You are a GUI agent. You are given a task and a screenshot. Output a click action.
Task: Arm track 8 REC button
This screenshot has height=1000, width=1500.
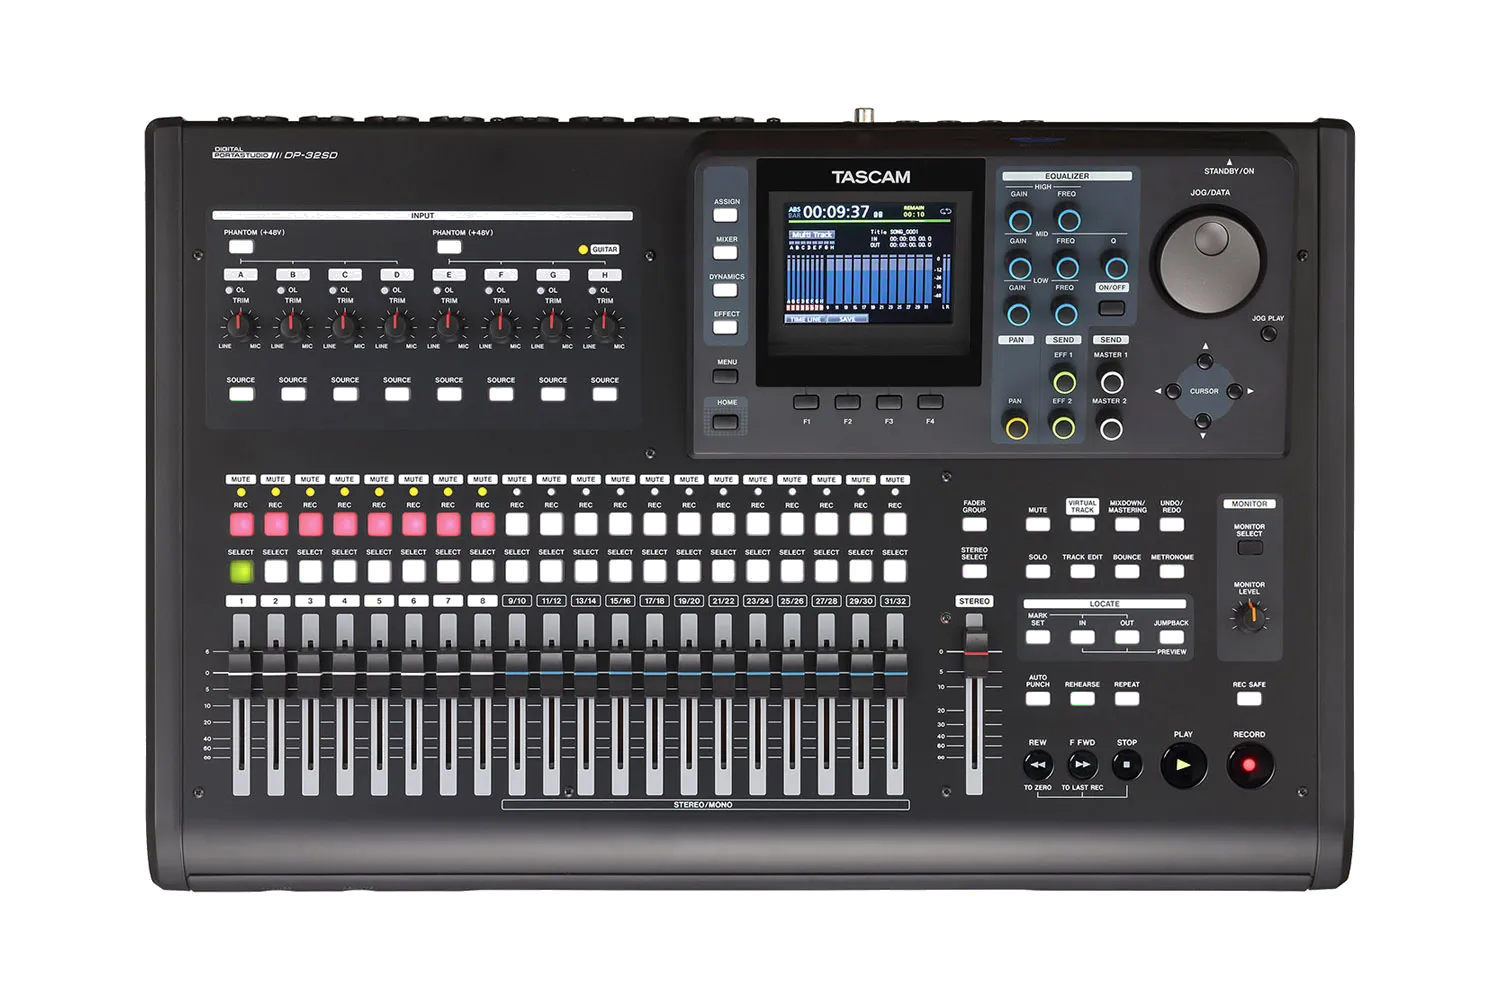tap(483, 523)
